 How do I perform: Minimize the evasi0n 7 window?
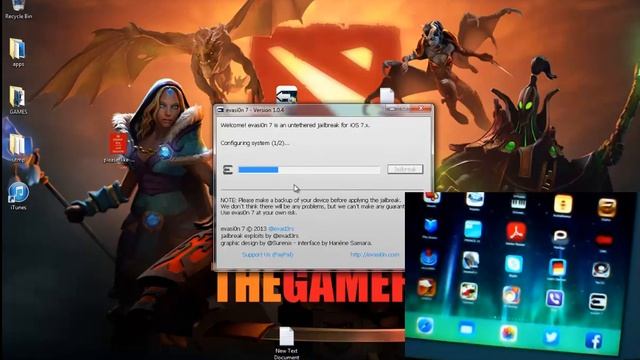391,108
